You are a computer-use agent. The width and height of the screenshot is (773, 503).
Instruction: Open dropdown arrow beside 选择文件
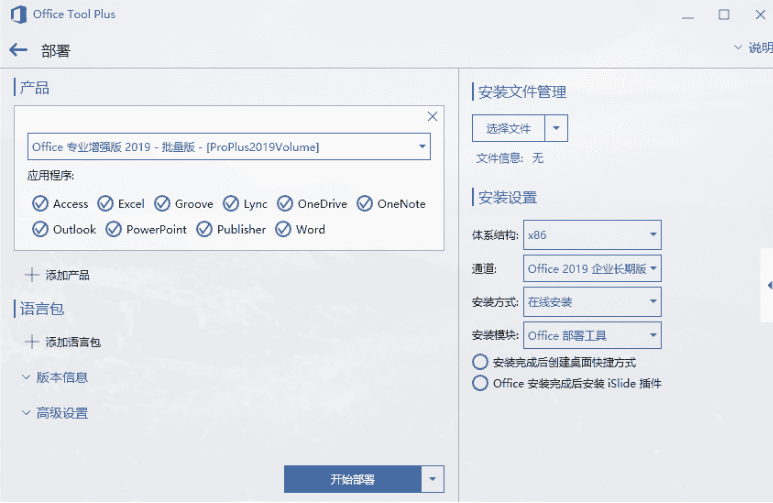556,128
